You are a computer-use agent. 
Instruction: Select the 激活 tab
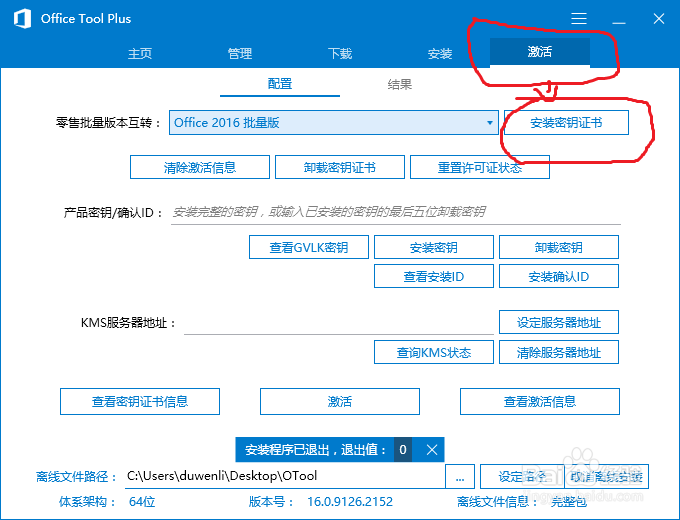point(539,52)
